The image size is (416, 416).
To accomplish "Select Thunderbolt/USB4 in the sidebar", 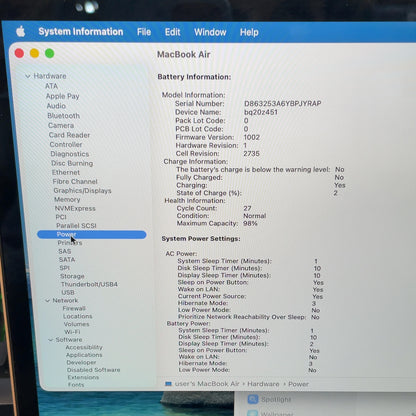I will pyautogui.click(x=89, y=284).
